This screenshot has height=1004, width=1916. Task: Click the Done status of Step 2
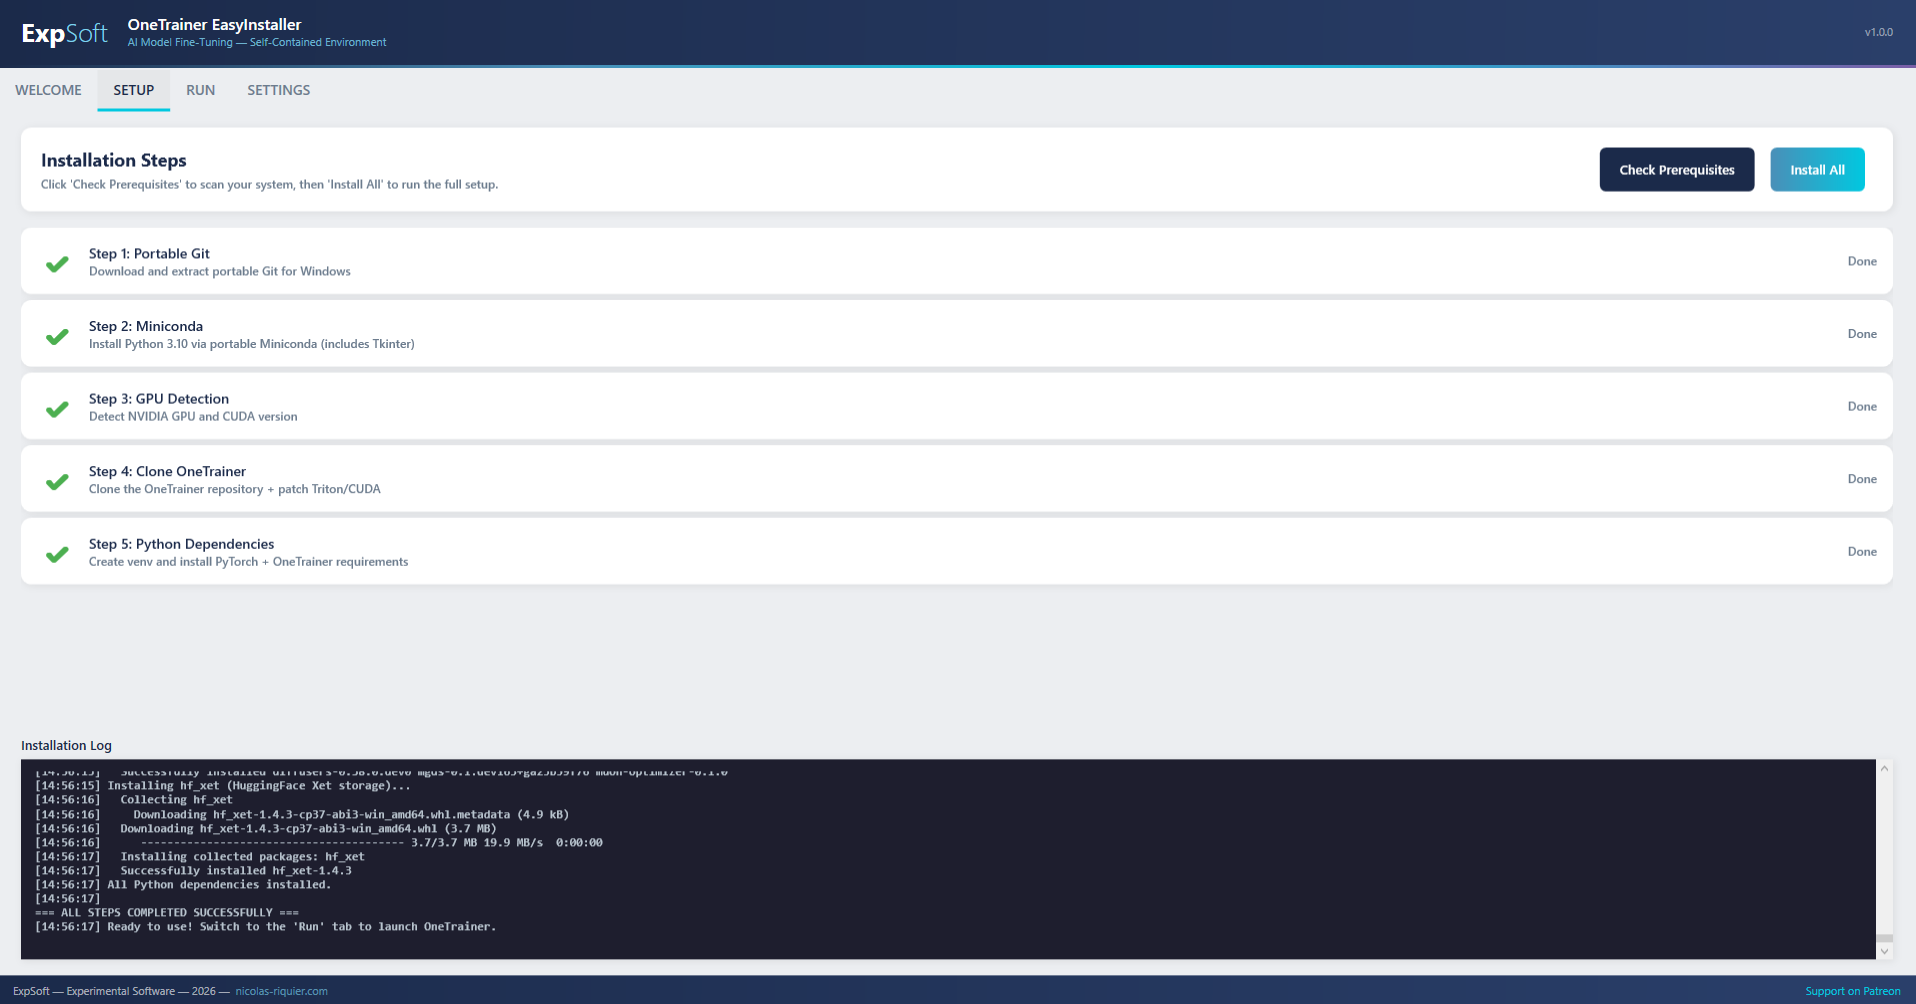[x=1862, y=334]
